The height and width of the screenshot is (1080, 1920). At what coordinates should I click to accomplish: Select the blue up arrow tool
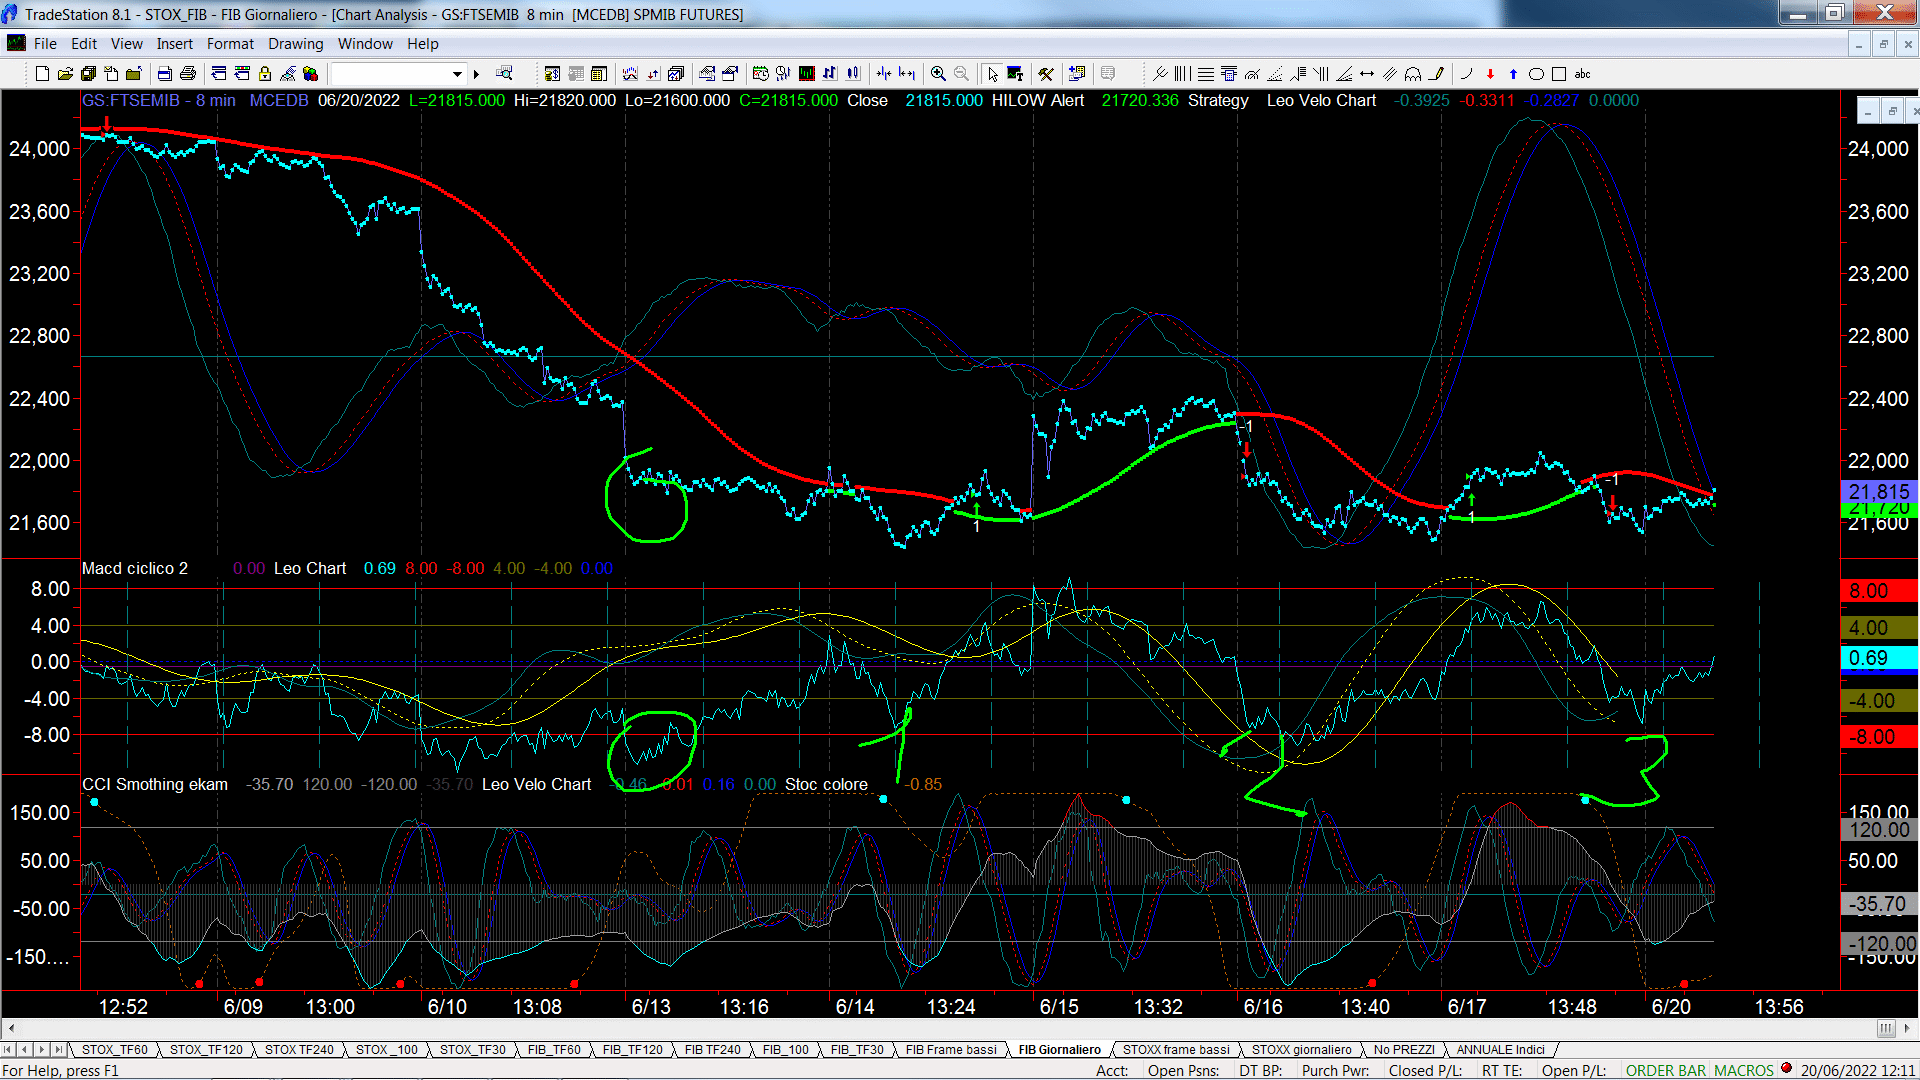(x=1513, y=74)
